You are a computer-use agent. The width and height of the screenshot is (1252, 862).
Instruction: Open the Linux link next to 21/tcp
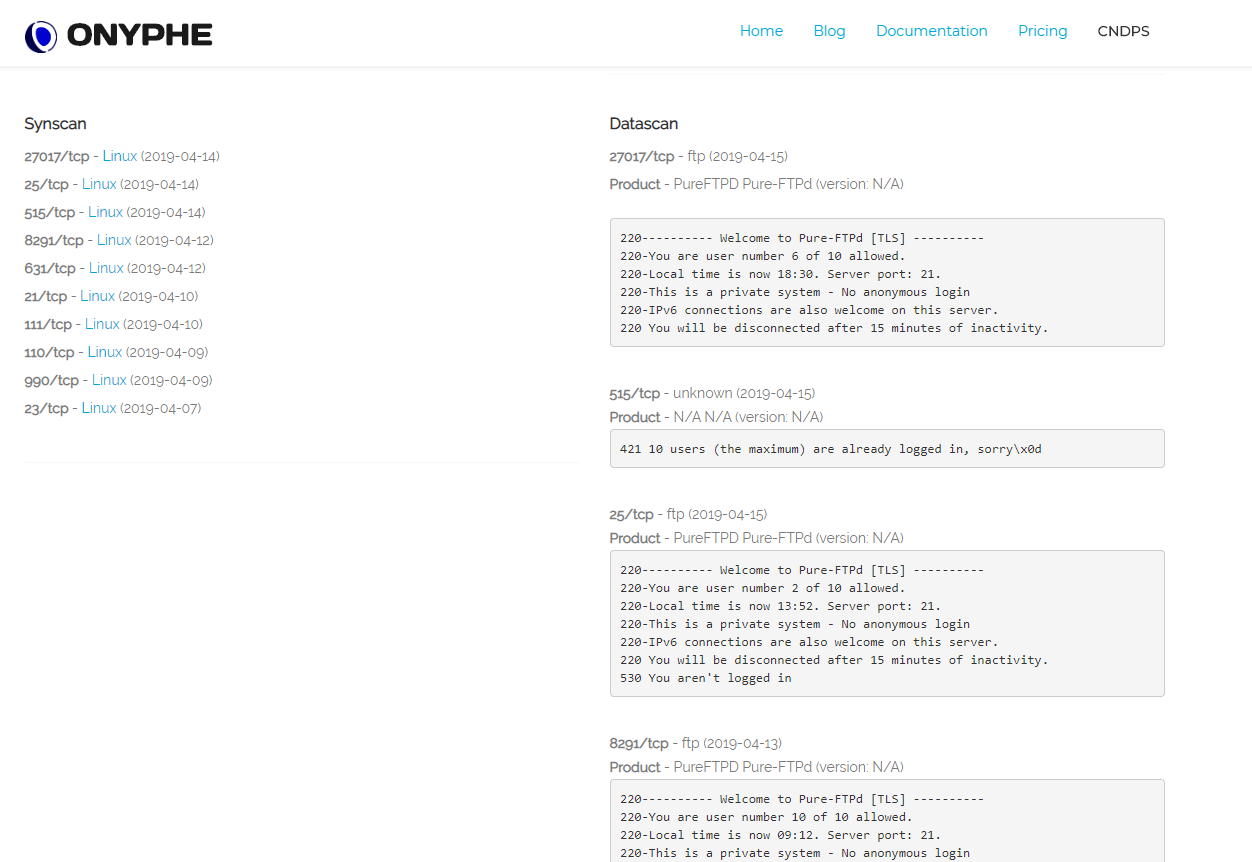point(97,296)
